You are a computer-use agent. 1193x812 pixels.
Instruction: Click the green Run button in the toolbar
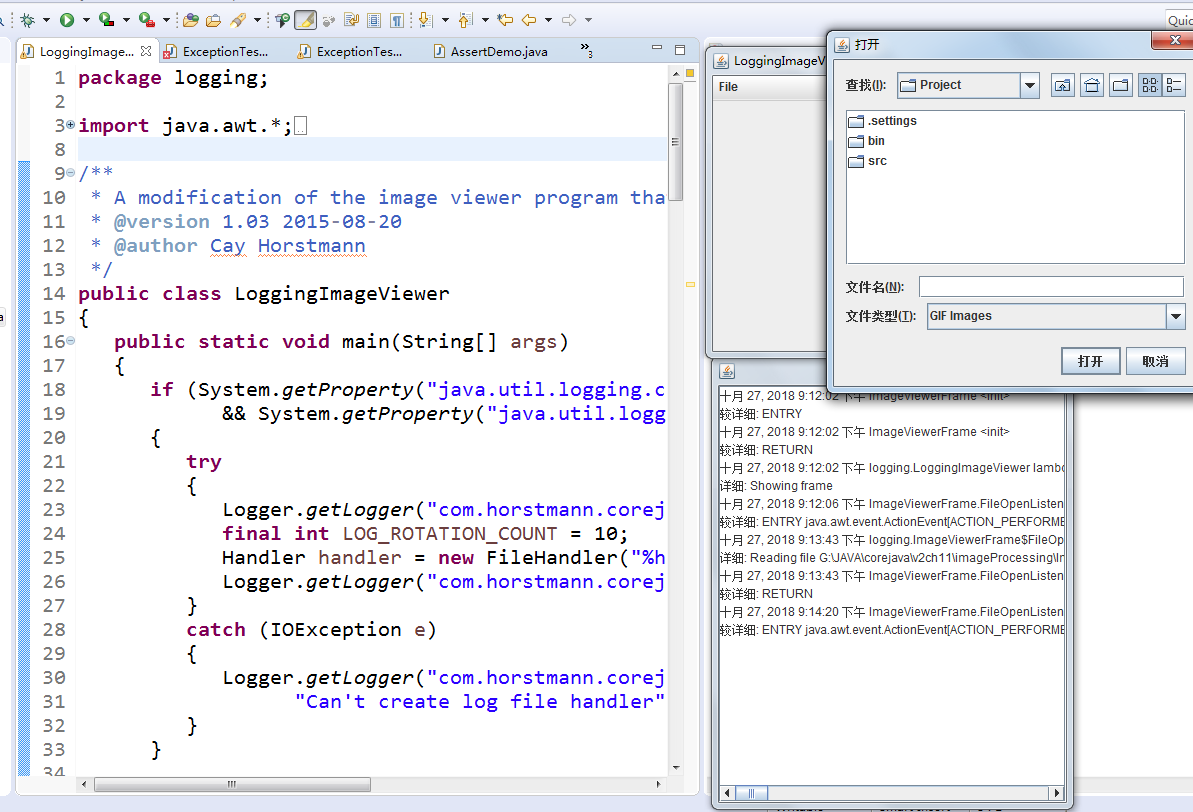pos(67,19)
